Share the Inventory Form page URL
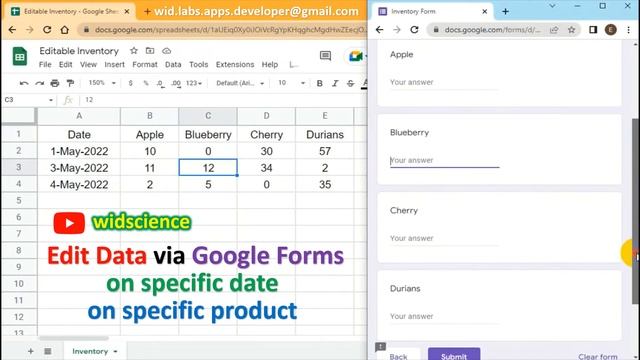640x360 pixels. tap(554, 30)
